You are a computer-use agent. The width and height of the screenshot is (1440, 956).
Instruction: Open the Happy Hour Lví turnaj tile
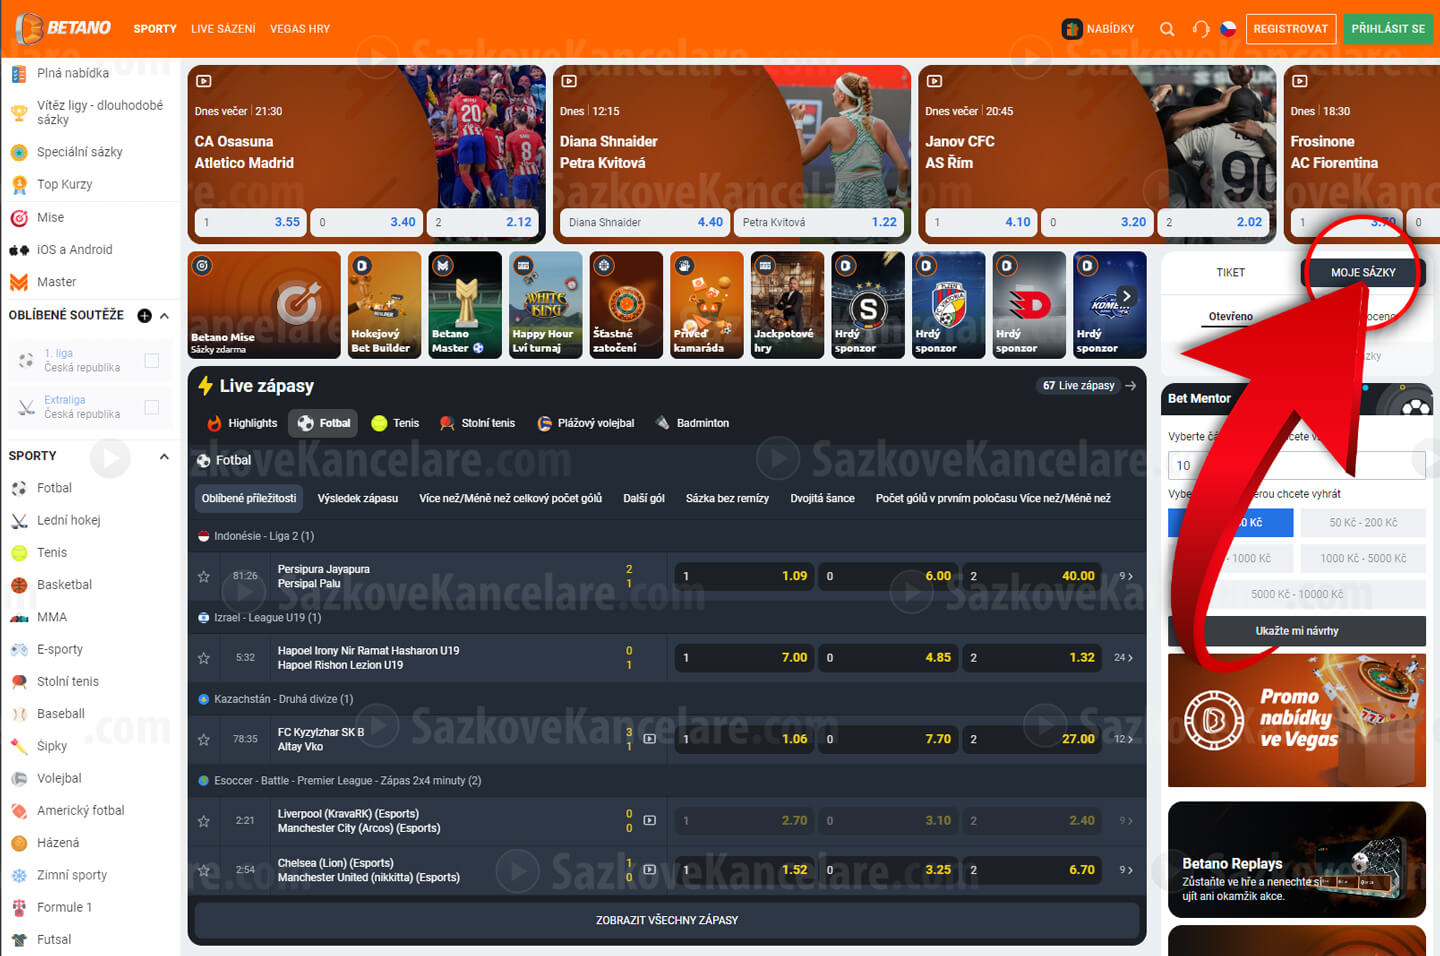click(x=546, y=304)
